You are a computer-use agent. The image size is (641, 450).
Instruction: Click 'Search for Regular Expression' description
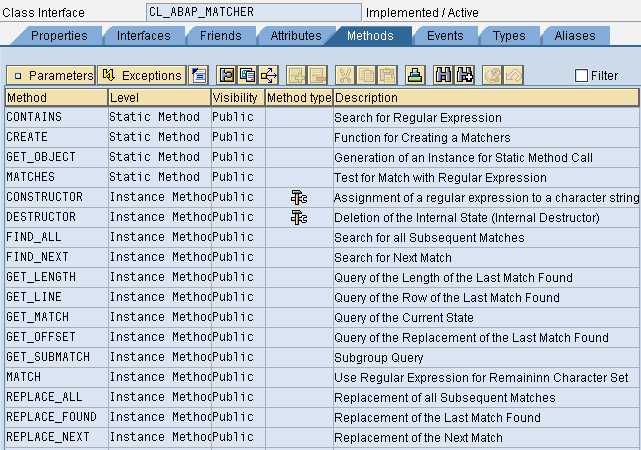[418, 118]
